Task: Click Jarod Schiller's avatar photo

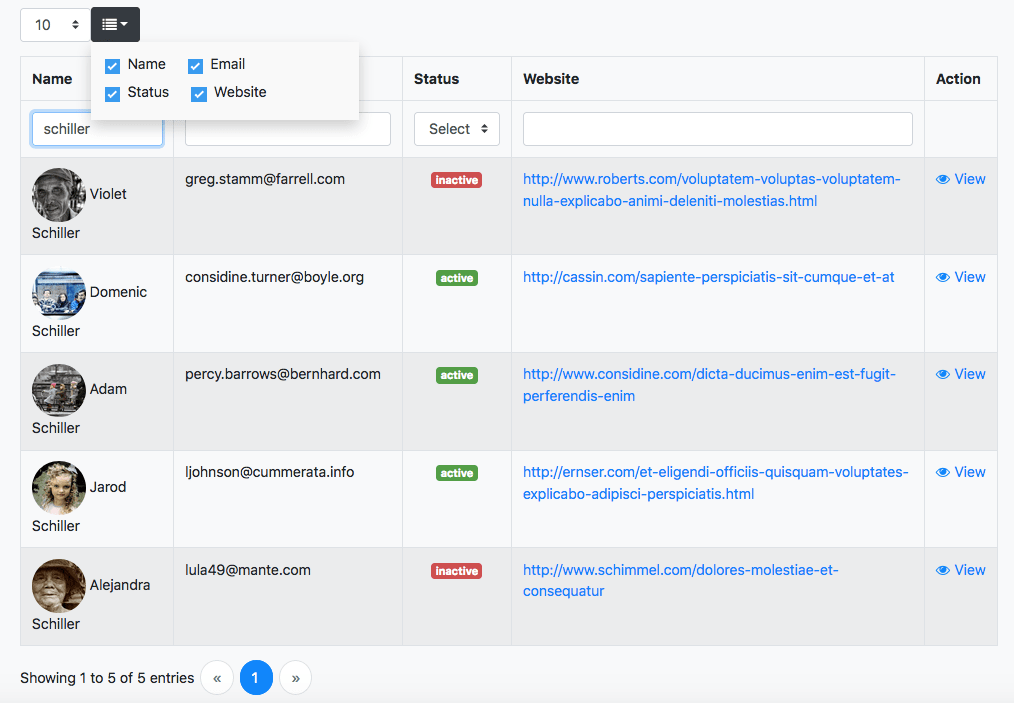Action: [x=59, y=488]
